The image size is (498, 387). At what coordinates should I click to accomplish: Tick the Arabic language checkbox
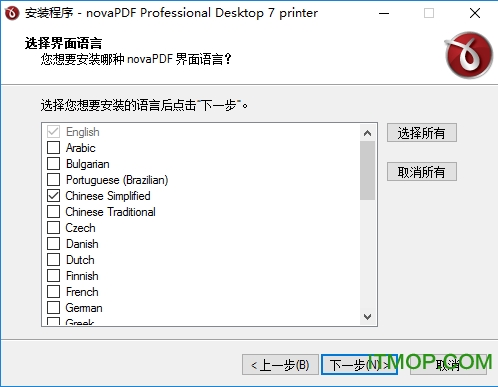[x=53, y=147]
